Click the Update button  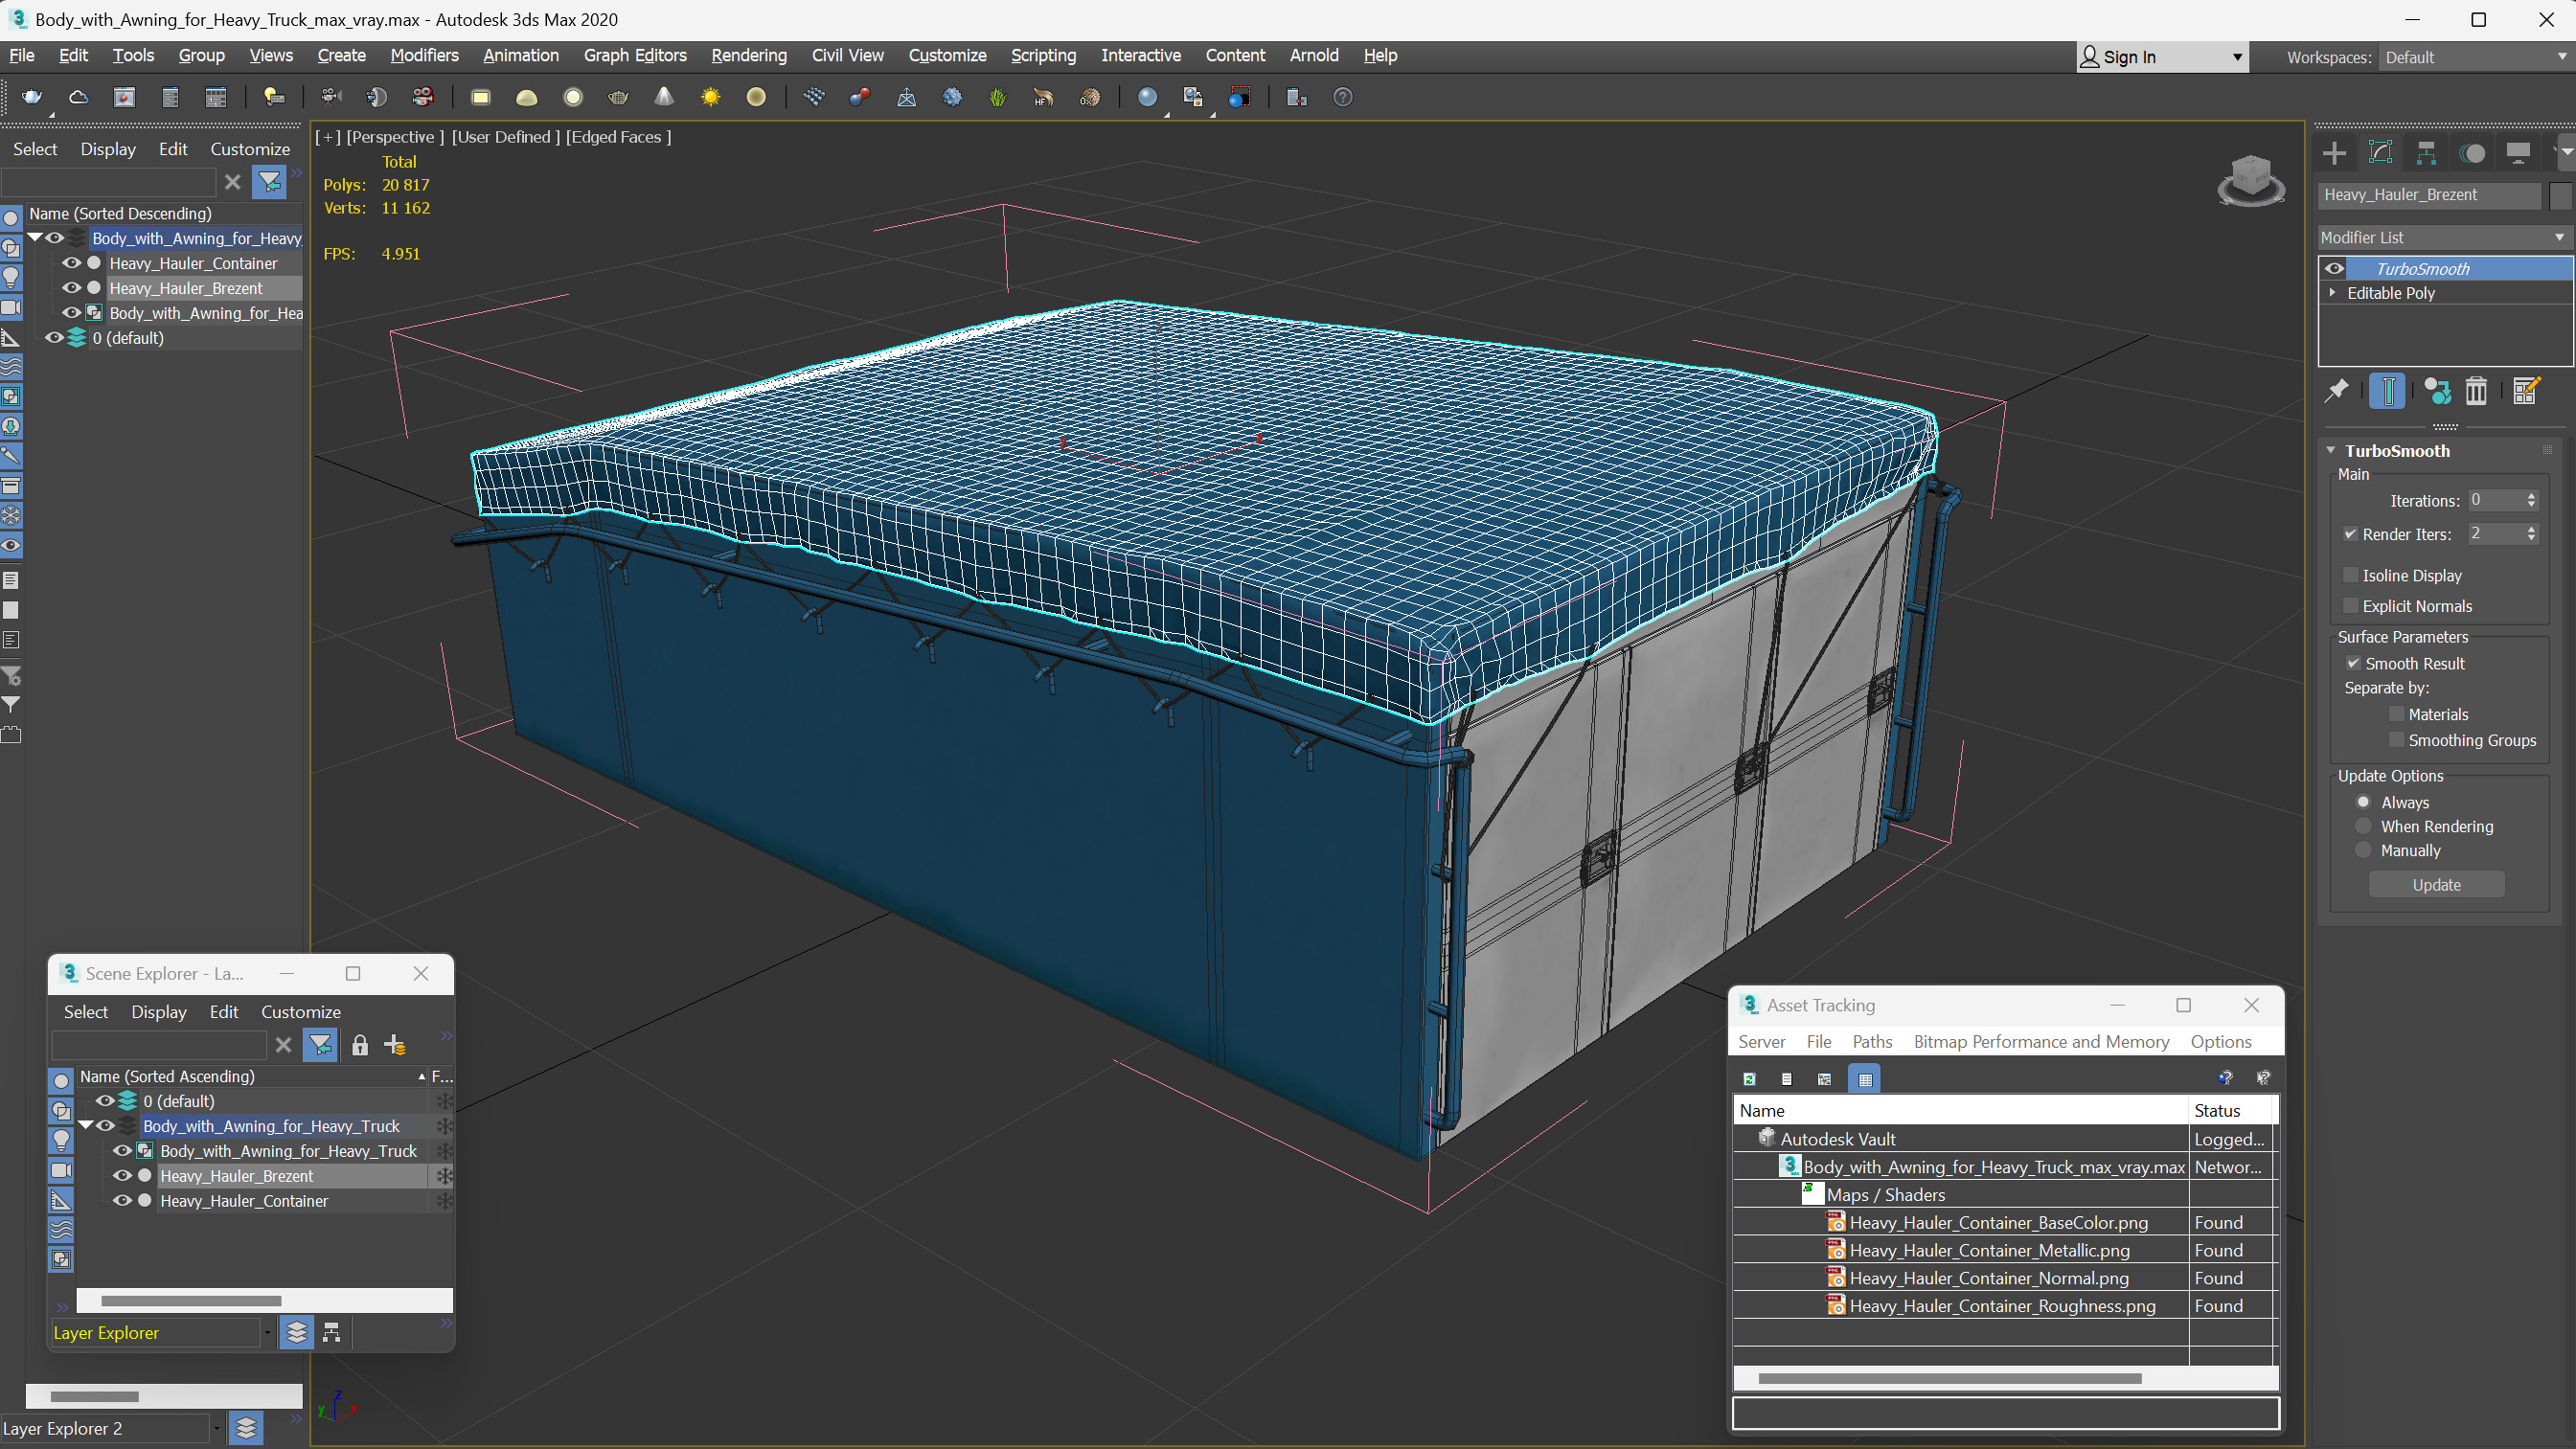[2436, 885]
